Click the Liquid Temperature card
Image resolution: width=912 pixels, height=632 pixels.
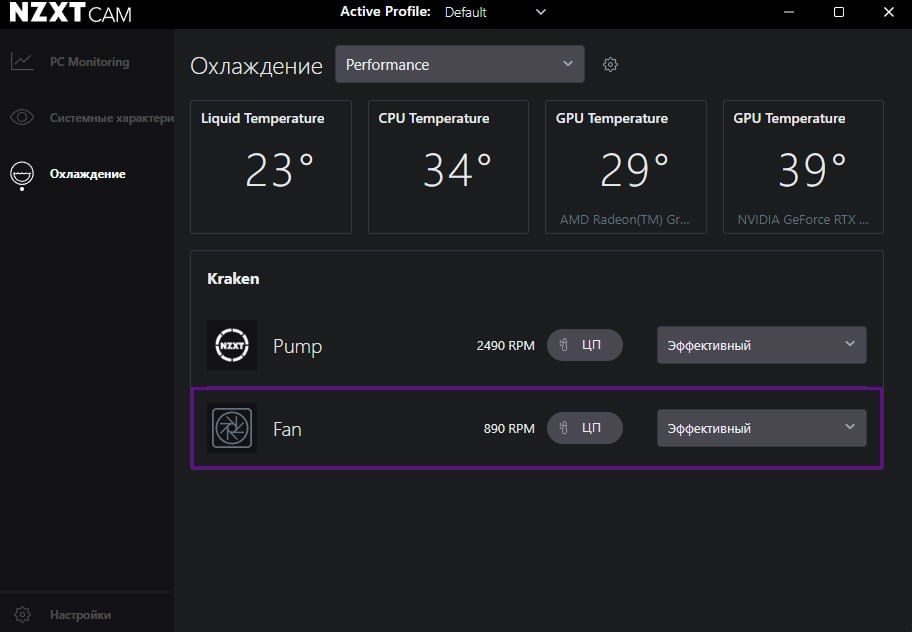click(x=270, y=167)
